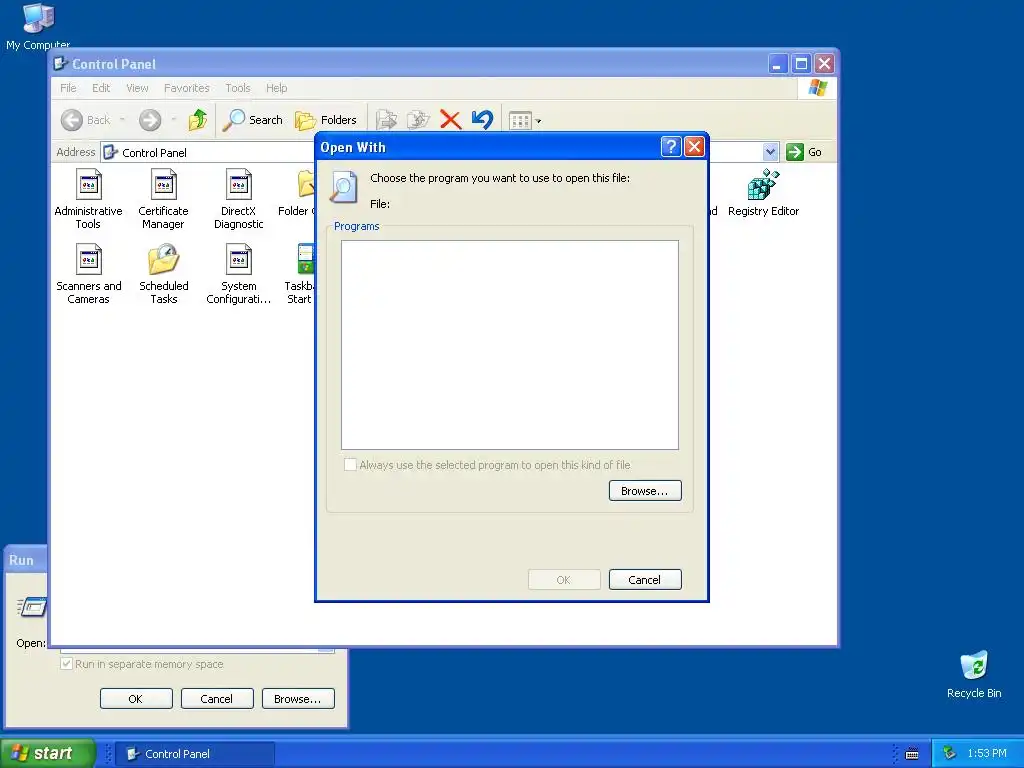
Task: Open the DirectX Diagnostic icon
Action: point(238,199)
